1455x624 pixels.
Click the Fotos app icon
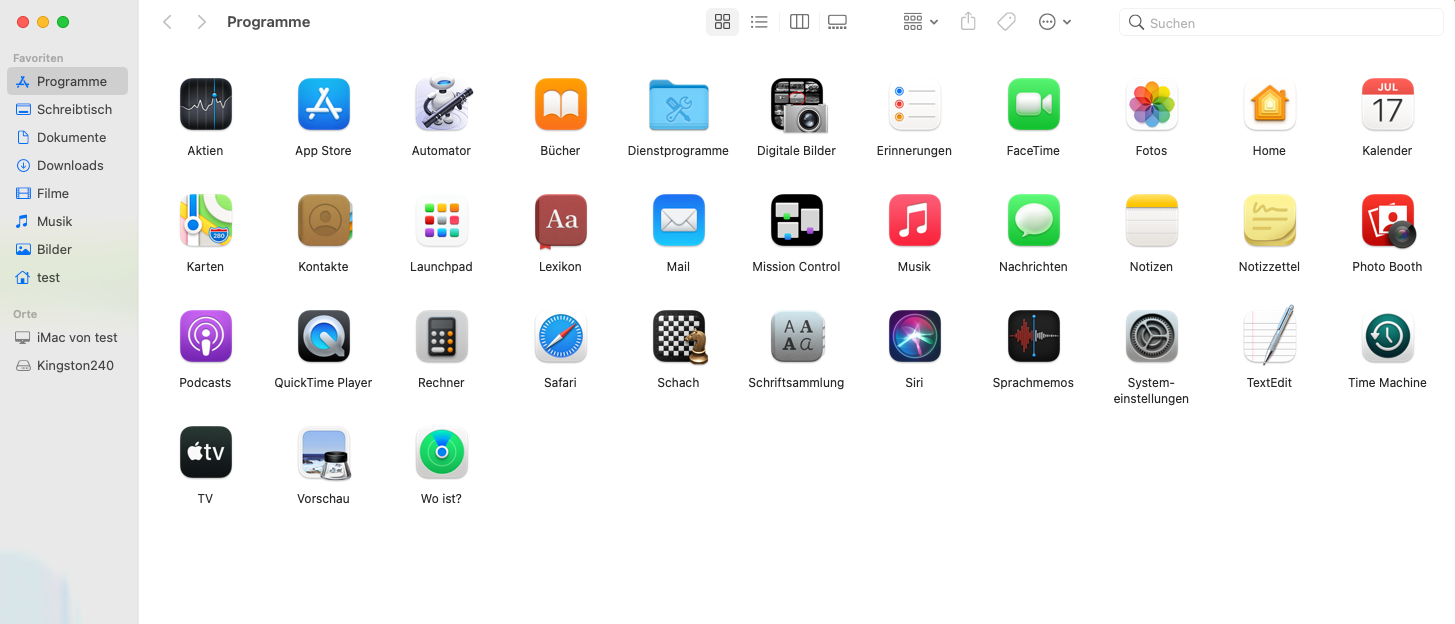point(1151,104)
